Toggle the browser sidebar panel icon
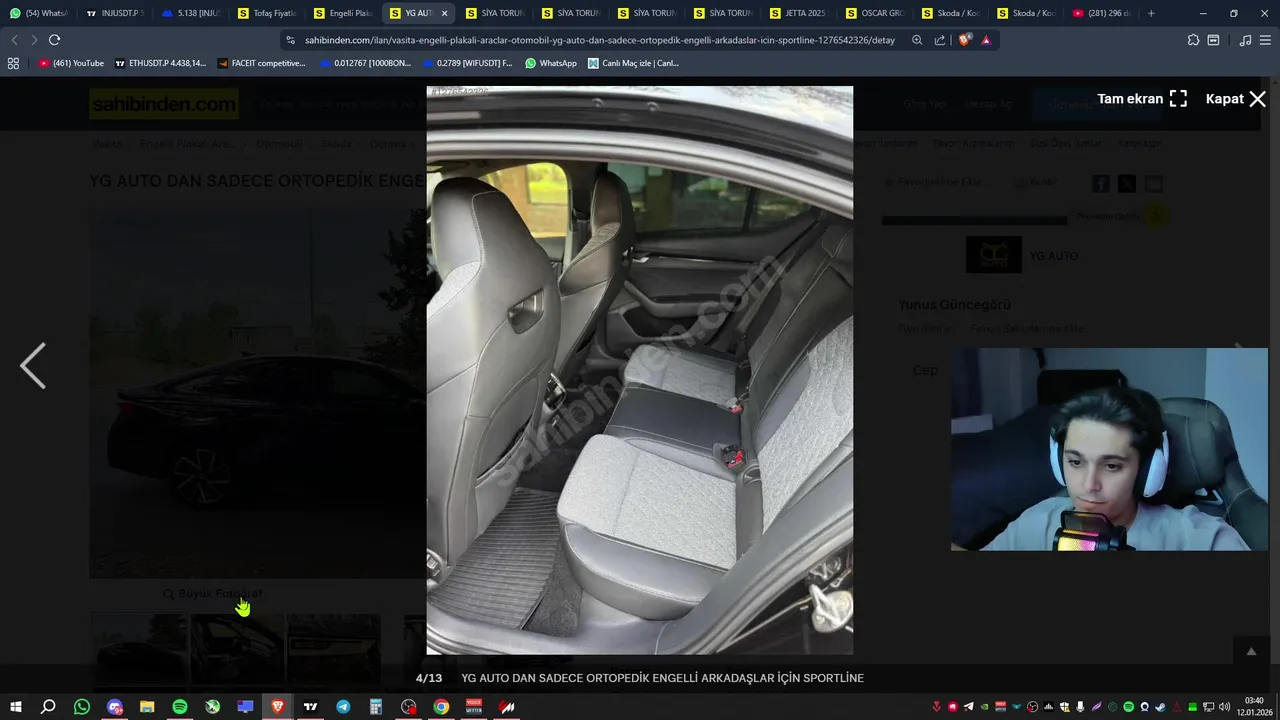The width and height of the screenshot is (1280, 720). [1213, 40]
